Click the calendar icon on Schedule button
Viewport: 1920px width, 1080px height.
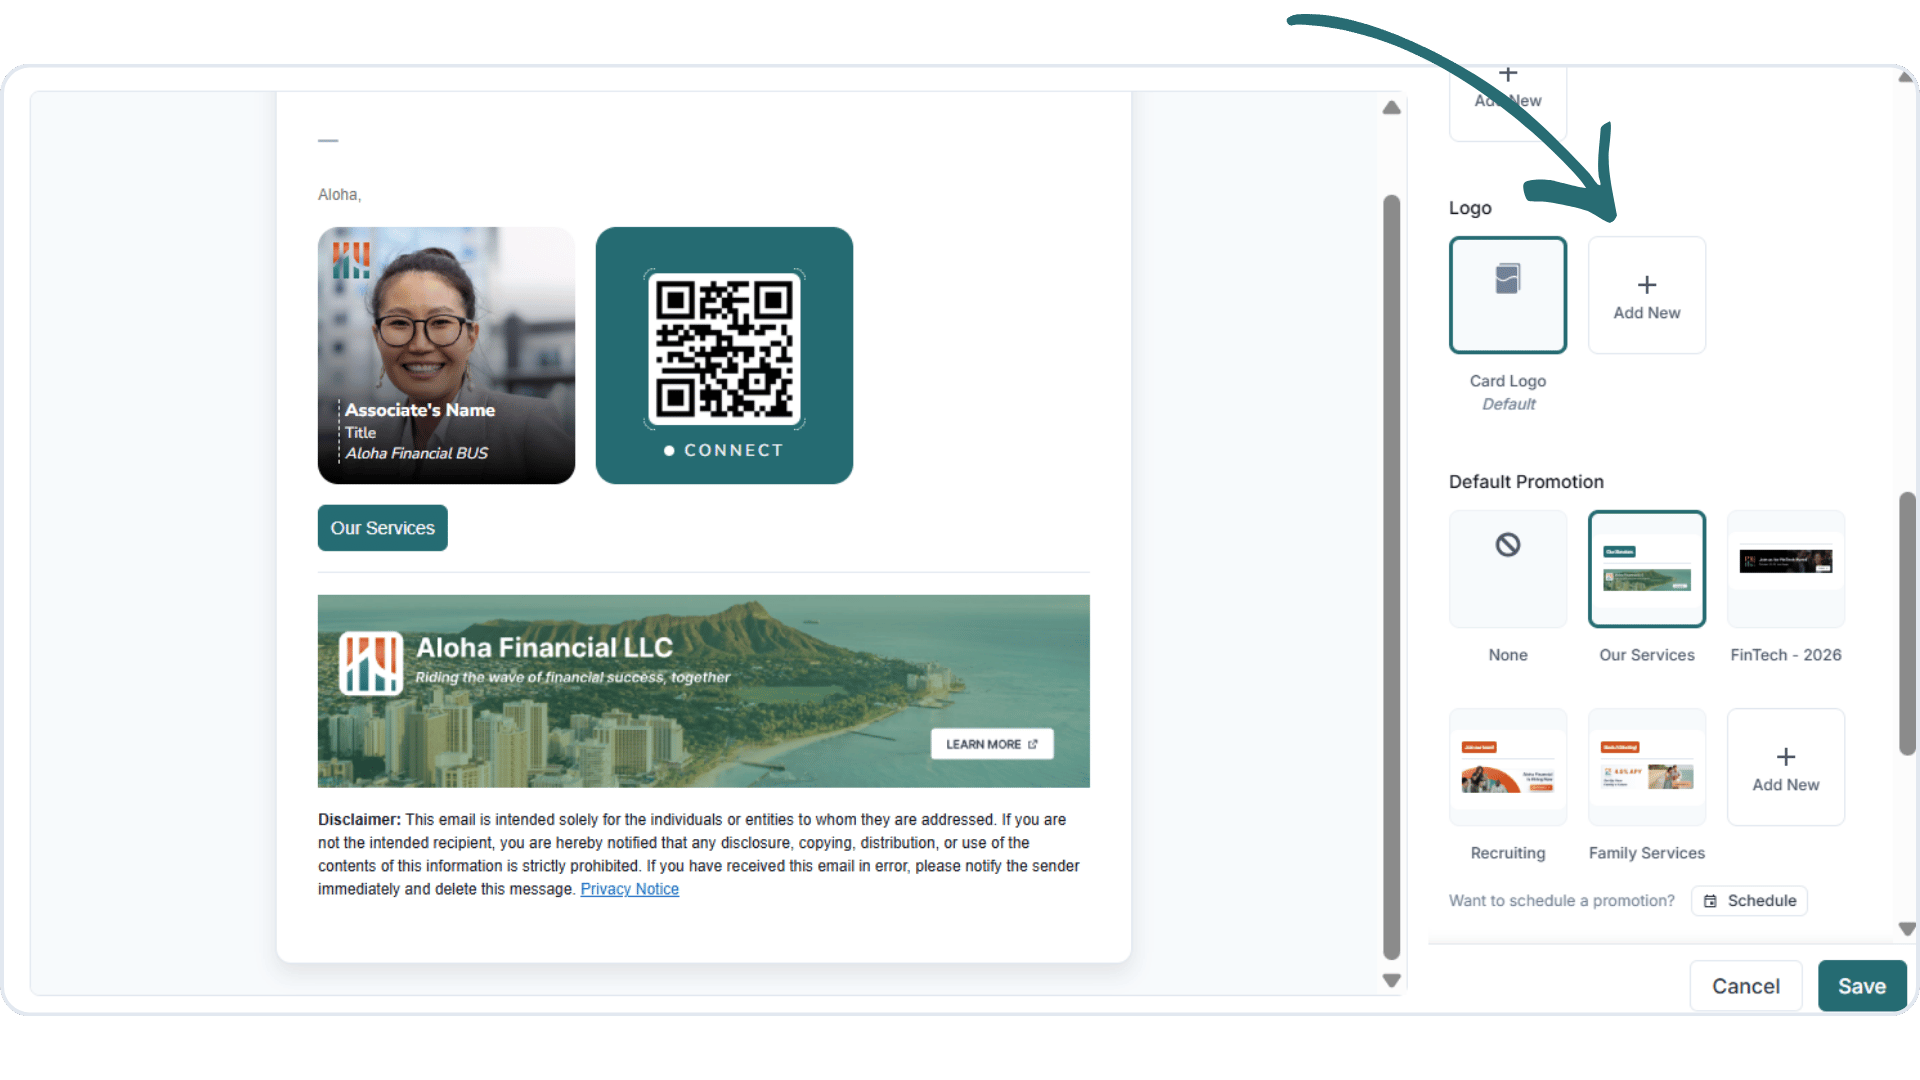[x=1710, y=901]
